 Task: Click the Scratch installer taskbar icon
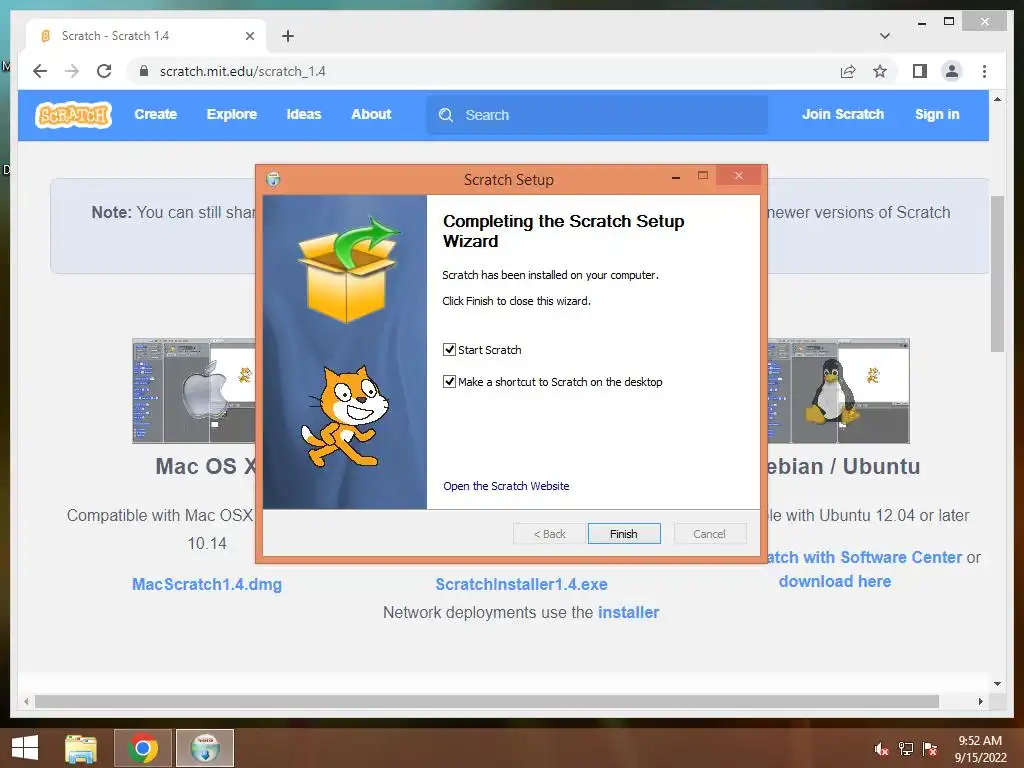205,748
